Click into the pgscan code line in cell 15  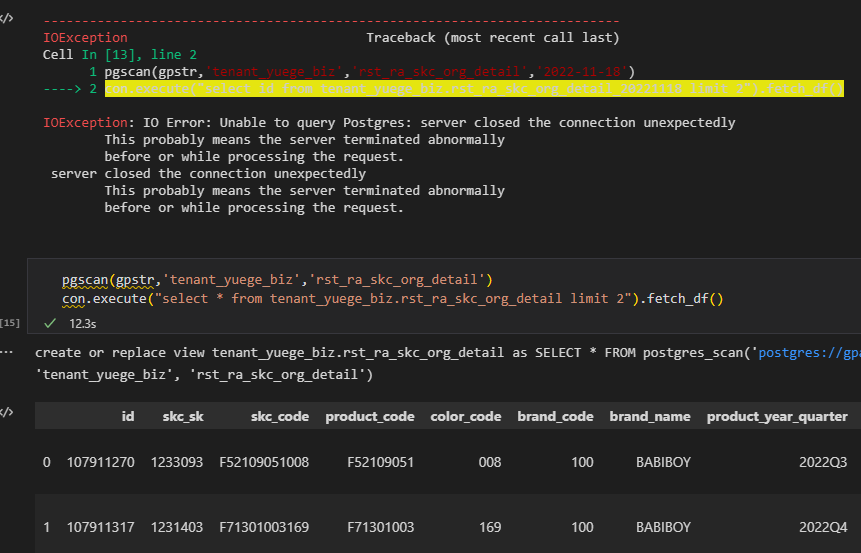[277, 280]
